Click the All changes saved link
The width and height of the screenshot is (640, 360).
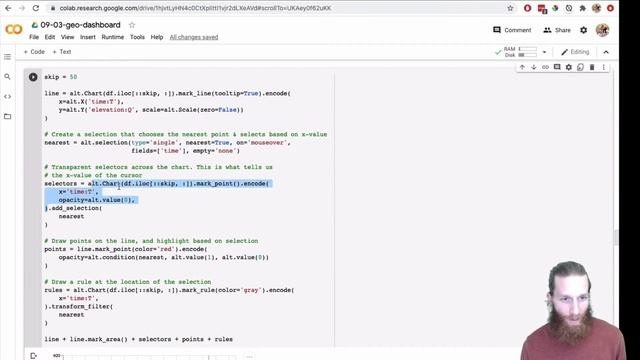click(x=194, y=37)
